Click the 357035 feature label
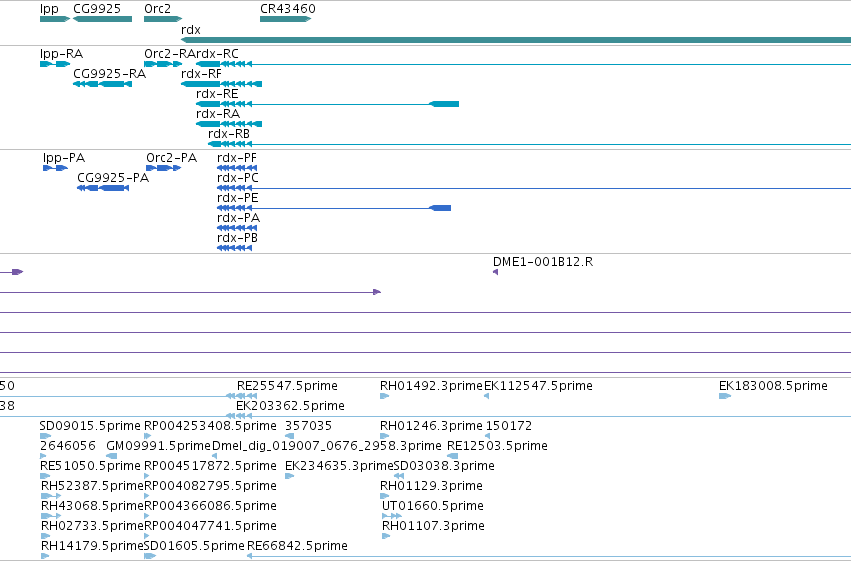Image resolution: width=851 pixels, height=561 pixels. point(308,426)
